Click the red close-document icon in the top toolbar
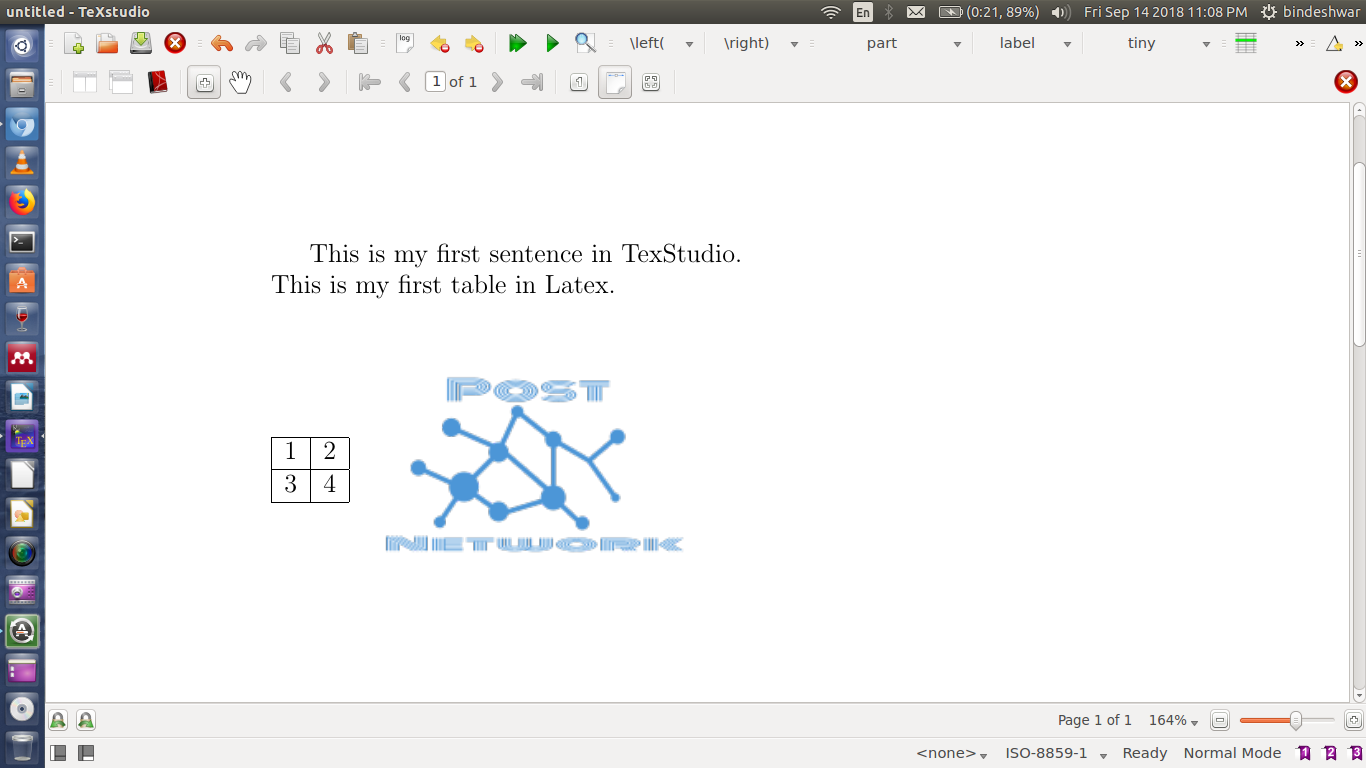The height and width of the screenshot is (768, 1366). [x=175, y=43]
